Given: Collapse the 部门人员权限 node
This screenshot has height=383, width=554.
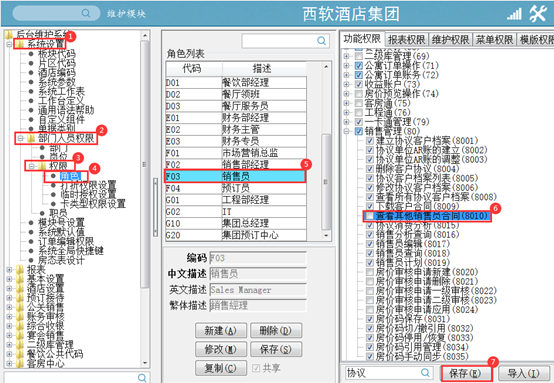Looking at the screenshot, I should 20,138.
